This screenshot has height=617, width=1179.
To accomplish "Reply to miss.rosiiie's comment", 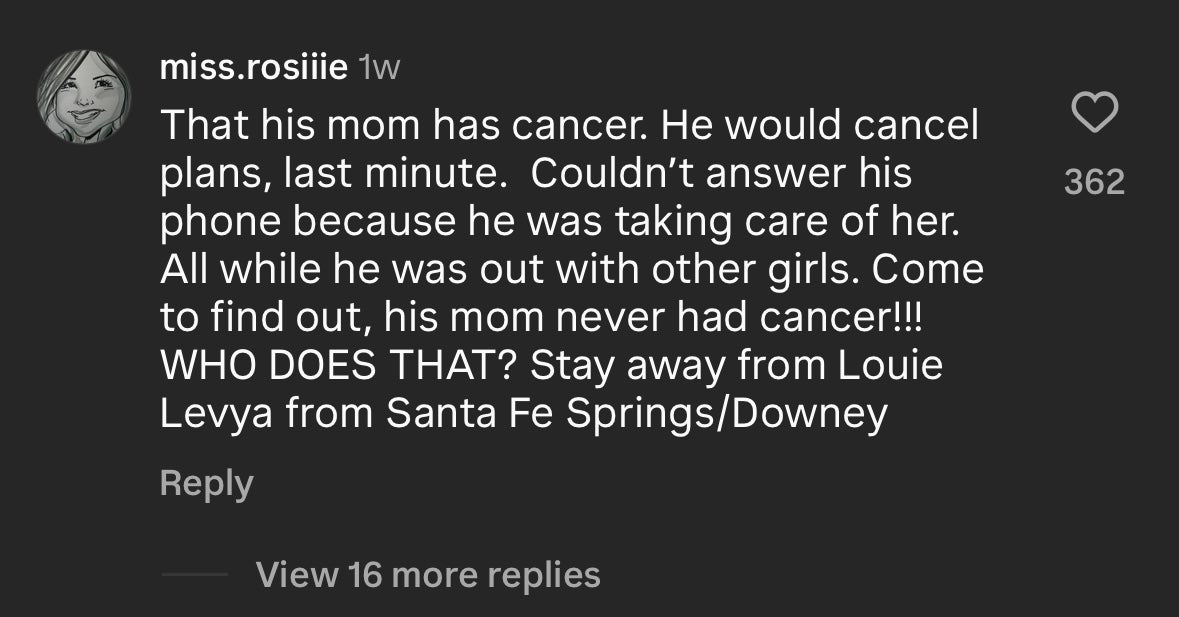I will [206, 484].
